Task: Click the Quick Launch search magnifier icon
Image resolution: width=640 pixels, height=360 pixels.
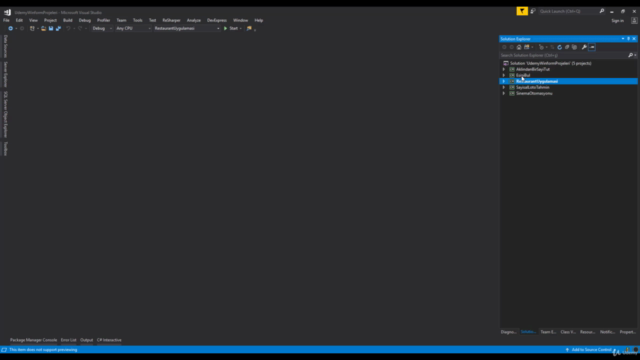Action: [602, 11]
